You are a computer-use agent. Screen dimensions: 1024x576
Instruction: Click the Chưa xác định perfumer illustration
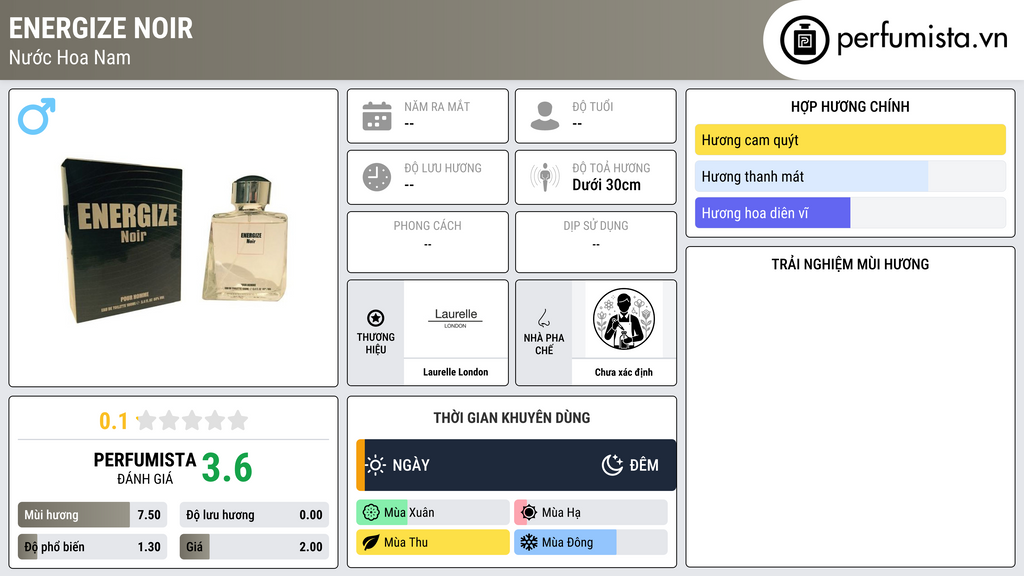tap(624, 319)
